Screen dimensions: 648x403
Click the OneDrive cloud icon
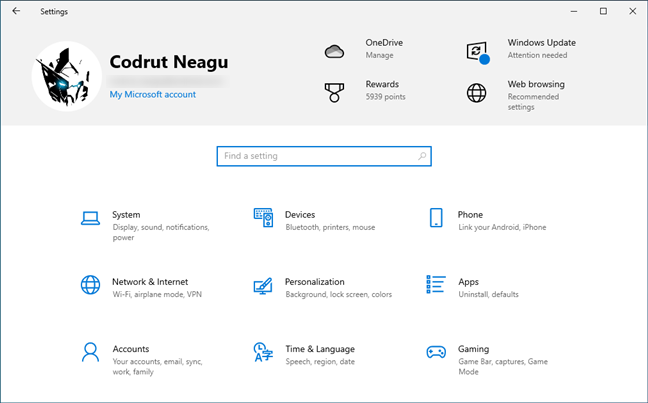(334, 52)
